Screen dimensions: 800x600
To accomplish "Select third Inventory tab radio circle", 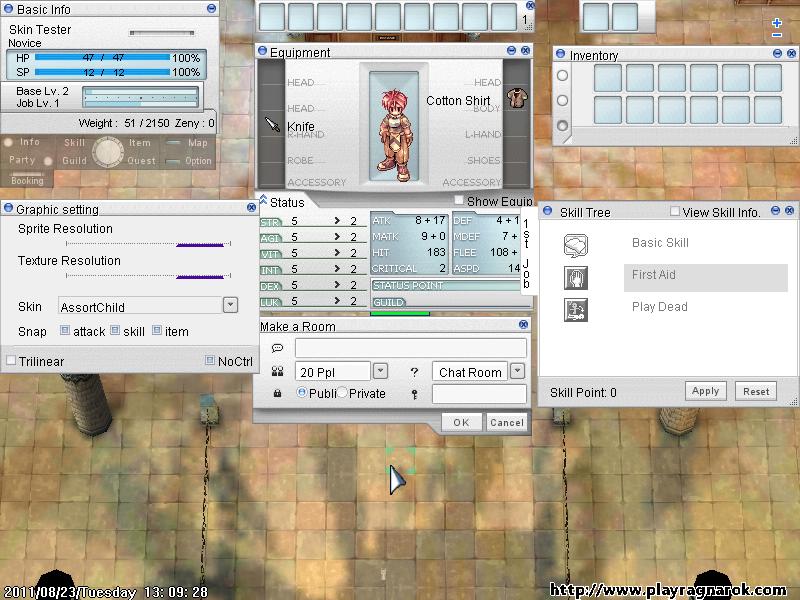I will [562, 125].
